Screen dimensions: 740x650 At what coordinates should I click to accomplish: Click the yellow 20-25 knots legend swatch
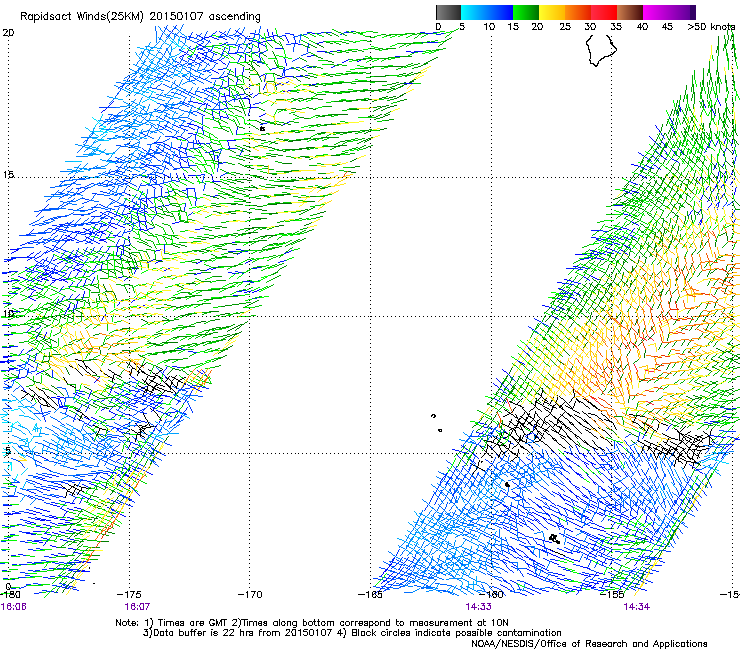tap(552, 12)
